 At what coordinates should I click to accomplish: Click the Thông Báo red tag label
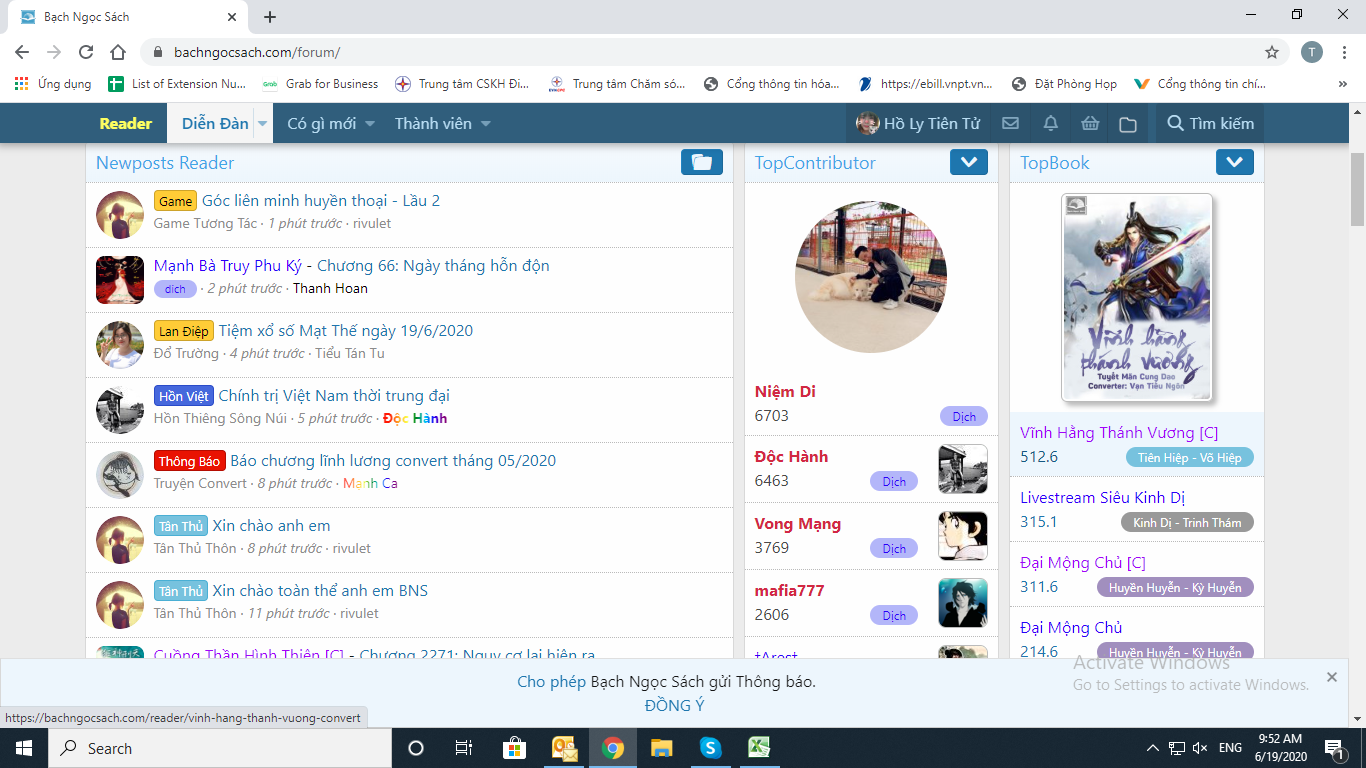pos(189,461)
